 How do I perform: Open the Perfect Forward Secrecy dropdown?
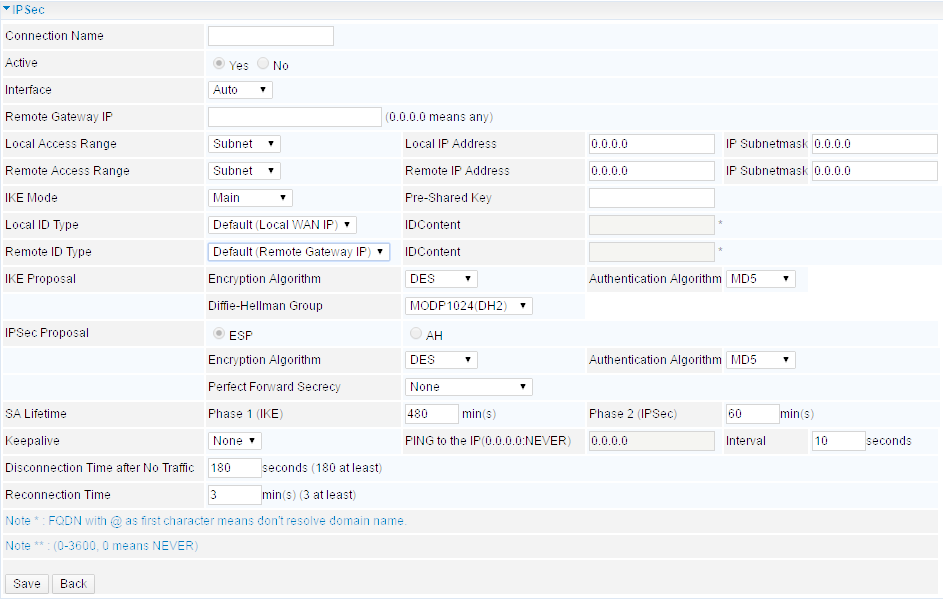coord(468,387)
